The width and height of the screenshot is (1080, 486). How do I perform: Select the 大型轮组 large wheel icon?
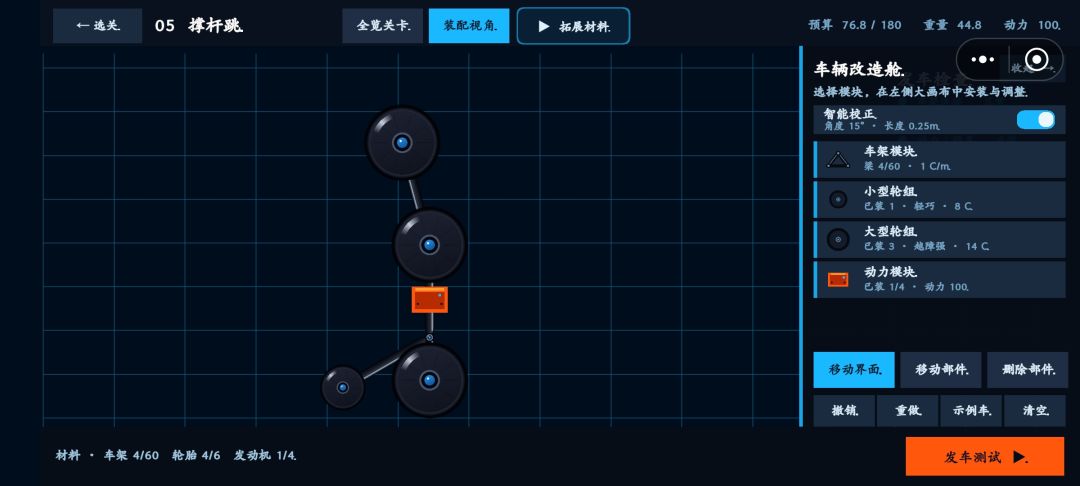click(x=838, y=240)
